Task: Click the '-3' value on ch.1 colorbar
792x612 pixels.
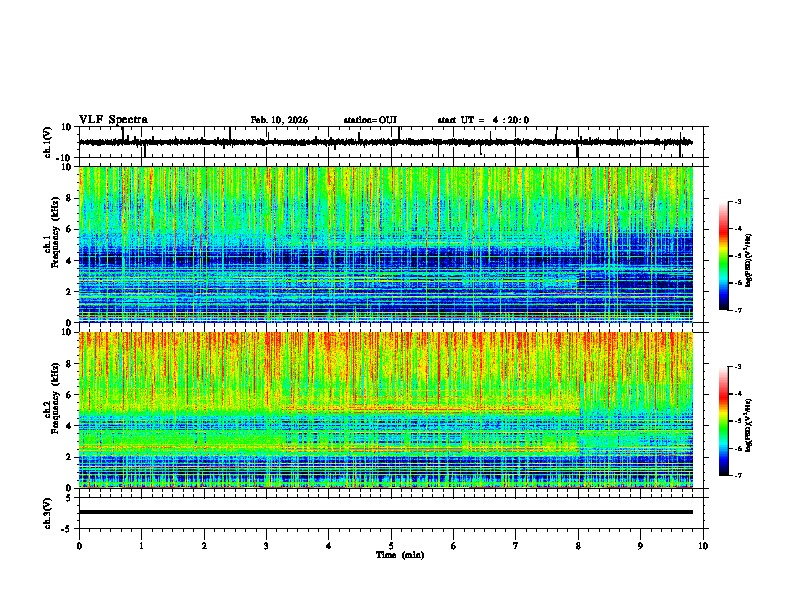Action: point(737,201)
